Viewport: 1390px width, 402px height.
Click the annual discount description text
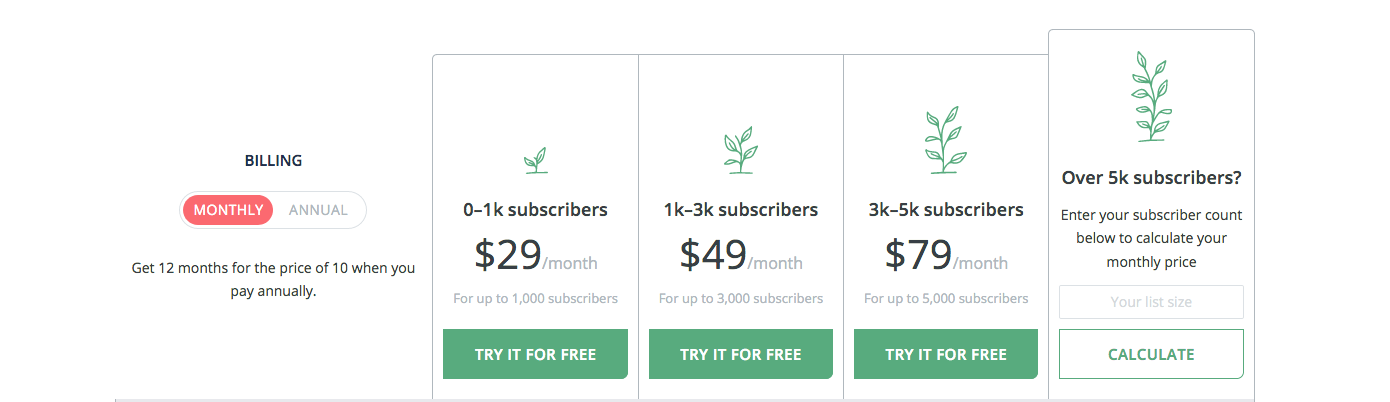pyautogui.click(x=273, y=280)
